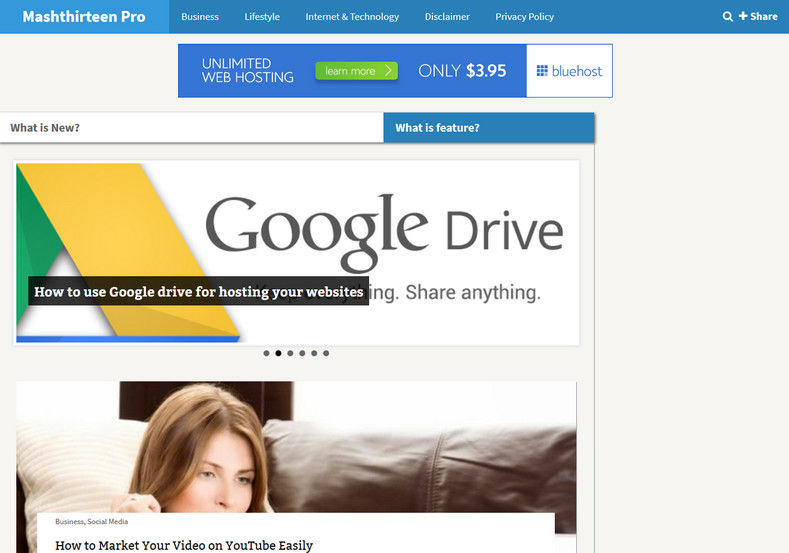The width and height of the screenshot is (789, 553).
Task: Click ONLY $3.95 text in banner
Action: coord(462,71)
